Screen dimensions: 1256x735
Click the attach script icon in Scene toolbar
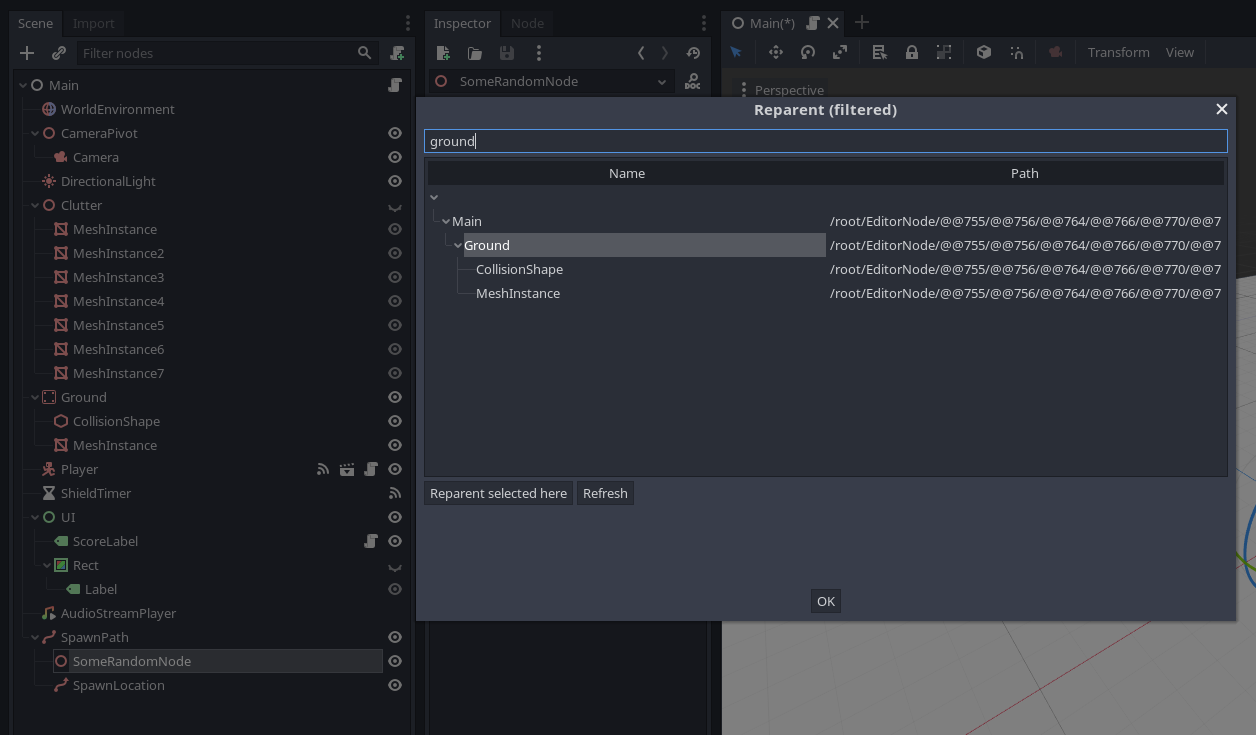[x=398, y=53]
